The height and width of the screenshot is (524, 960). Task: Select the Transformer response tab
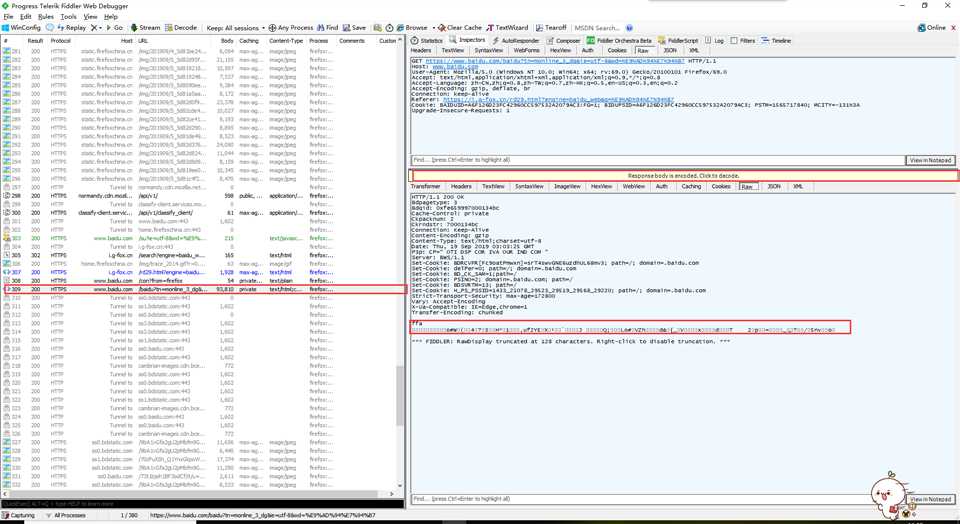click(x=426, y=186)
